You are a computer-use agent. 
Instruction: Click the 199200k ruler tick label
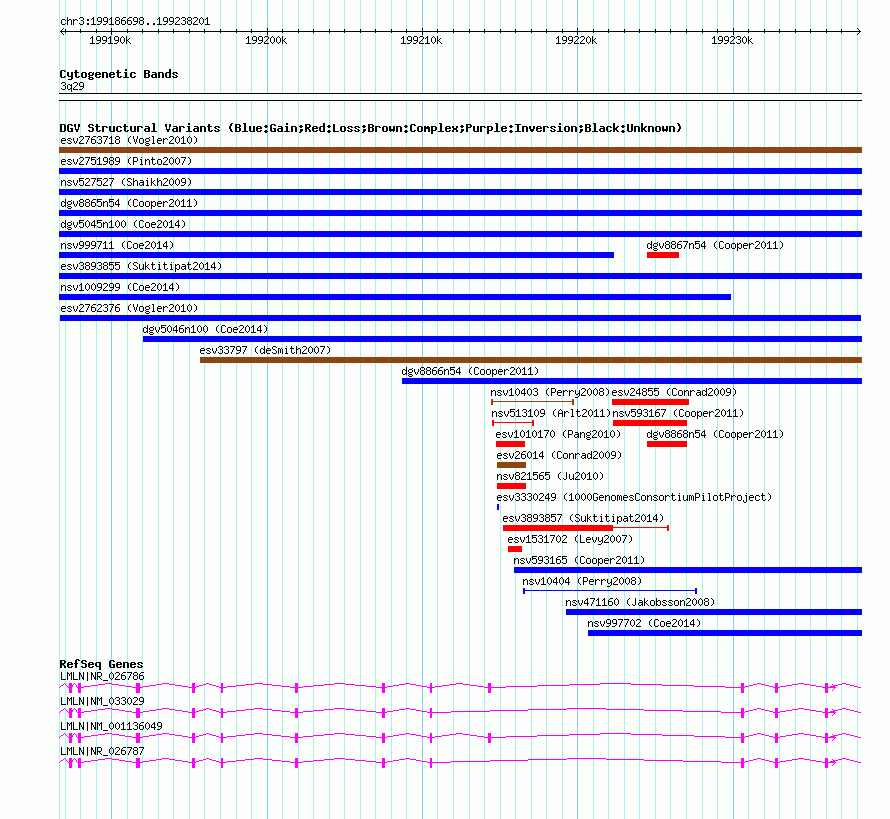click(266, 40)
